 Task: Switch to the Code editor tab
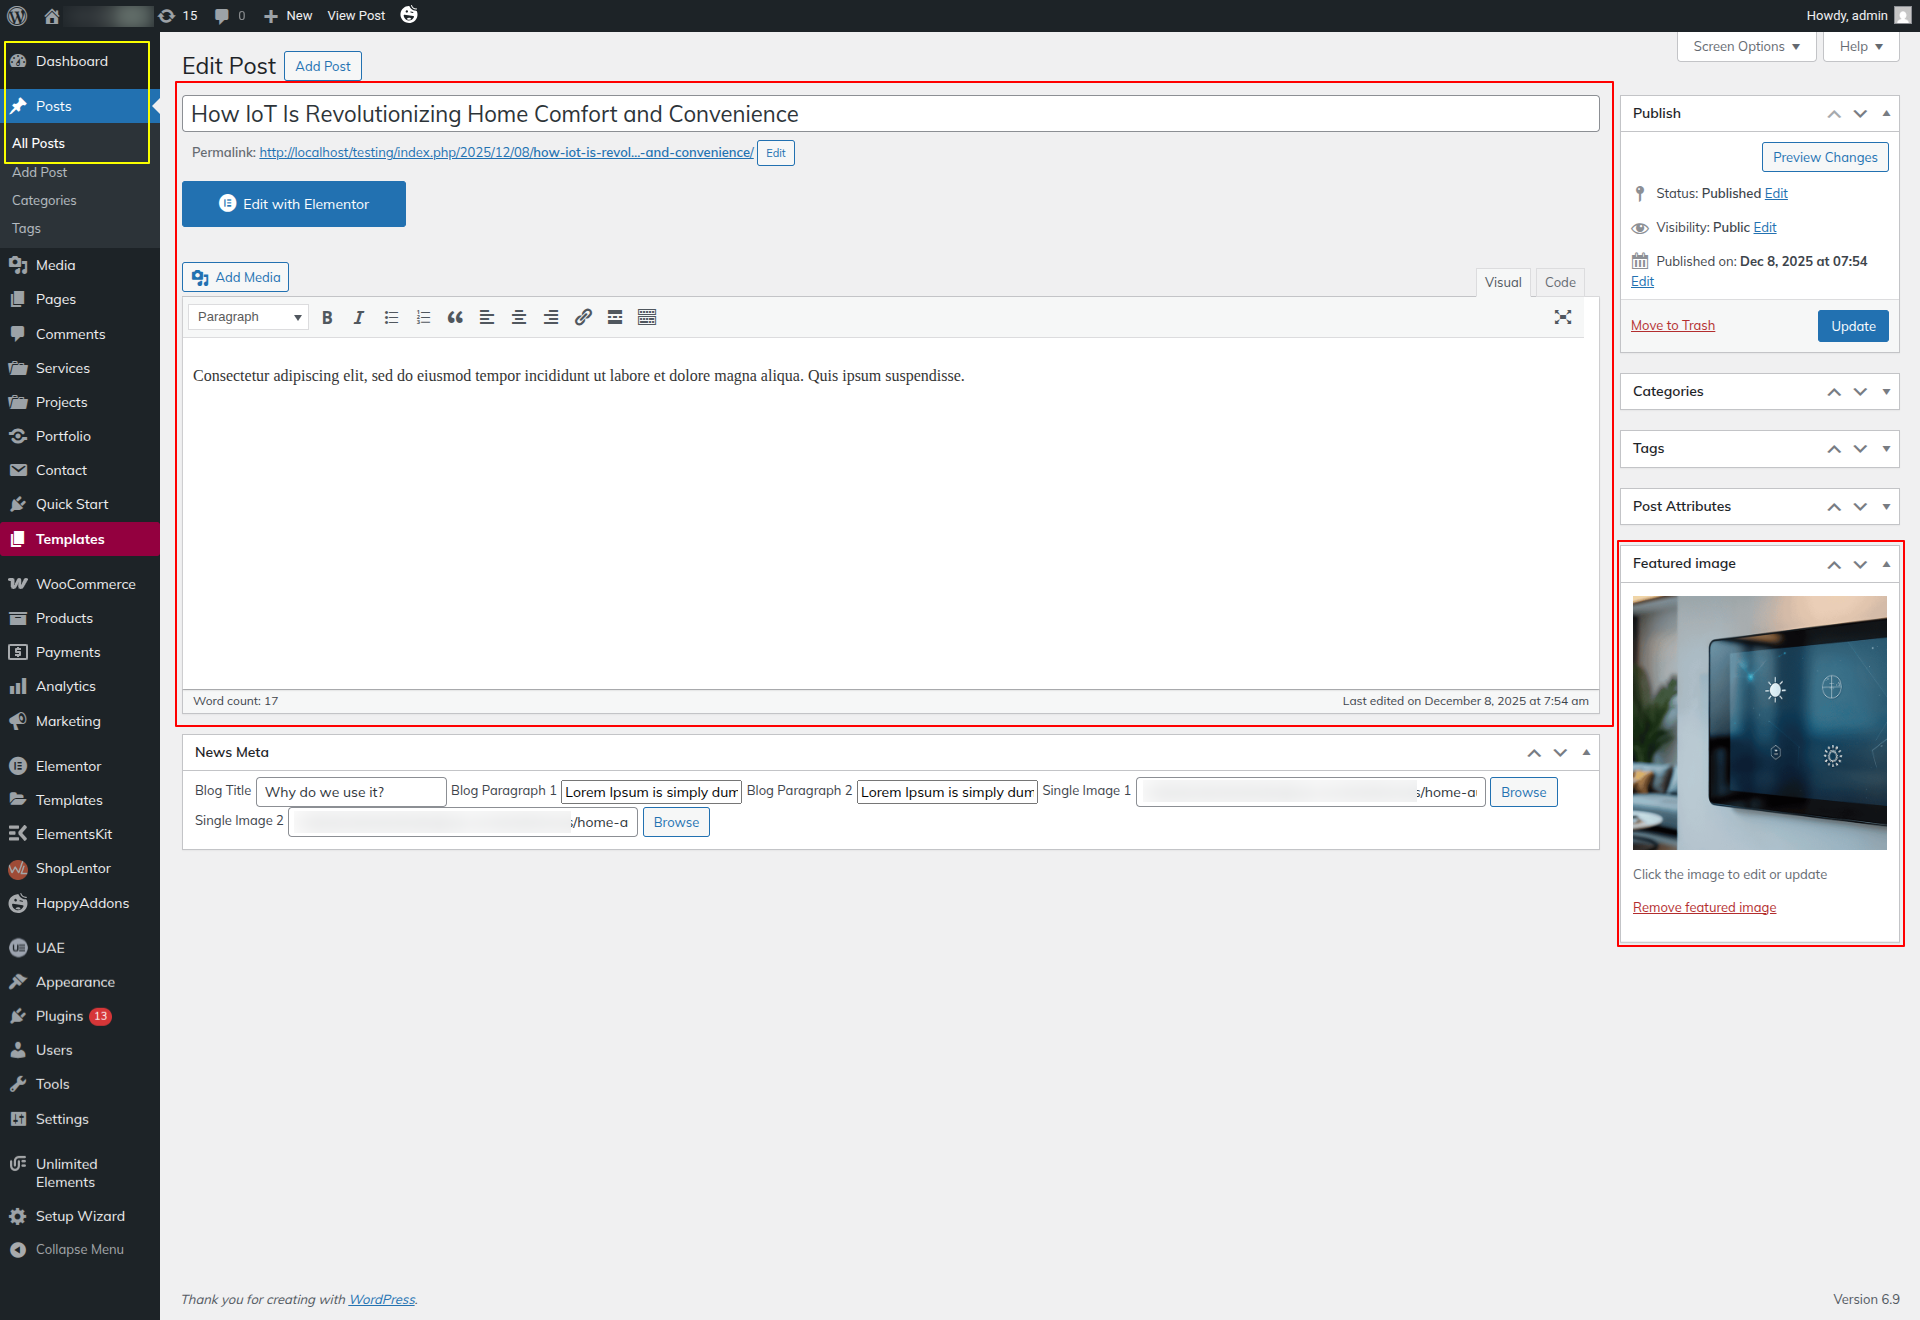pyautogui.click(x=1559, y=282)
